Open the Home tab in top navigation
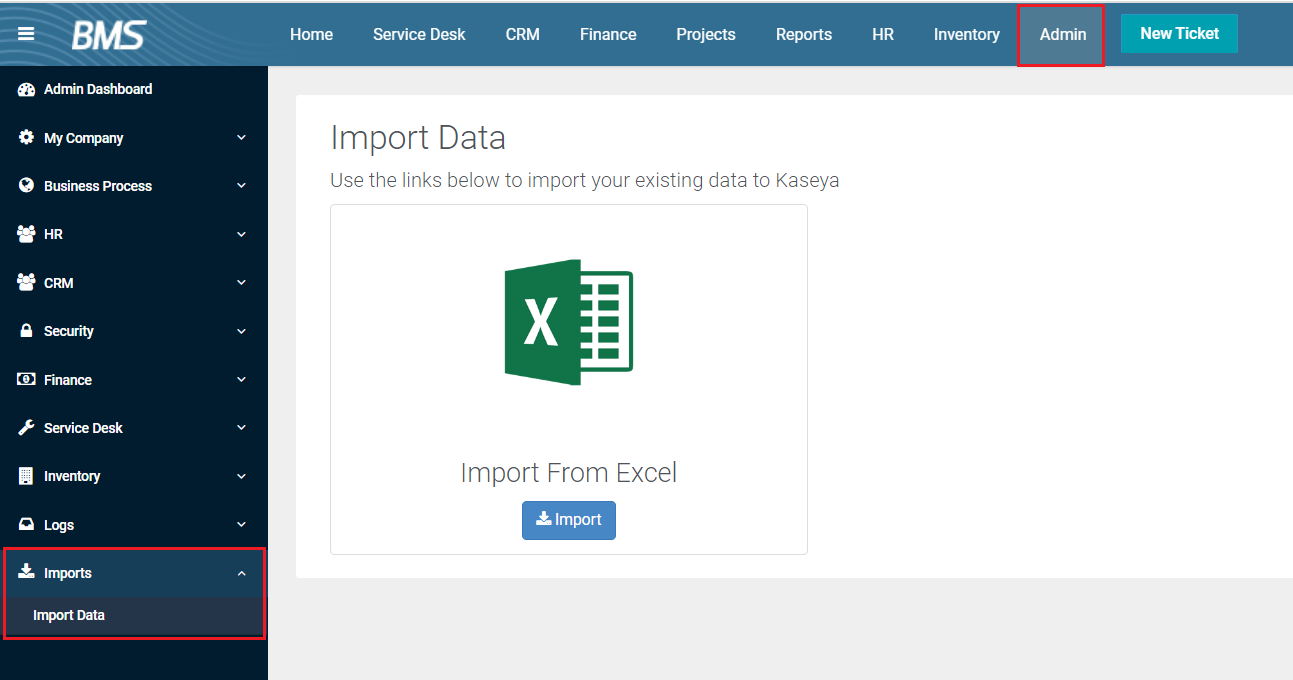This screenshot has height=680, width=1293. point(311,34)
